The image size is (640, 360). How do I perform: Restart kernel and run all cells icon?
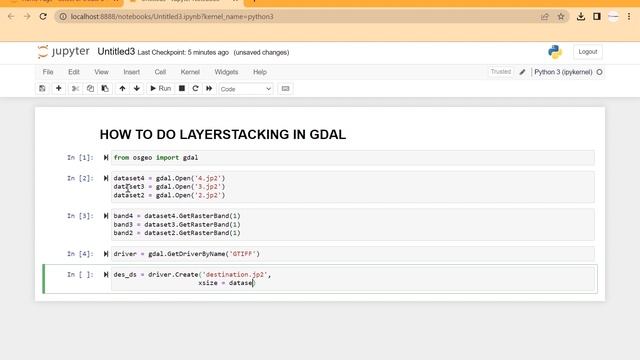pyautogui.click(x=209, y=89)
